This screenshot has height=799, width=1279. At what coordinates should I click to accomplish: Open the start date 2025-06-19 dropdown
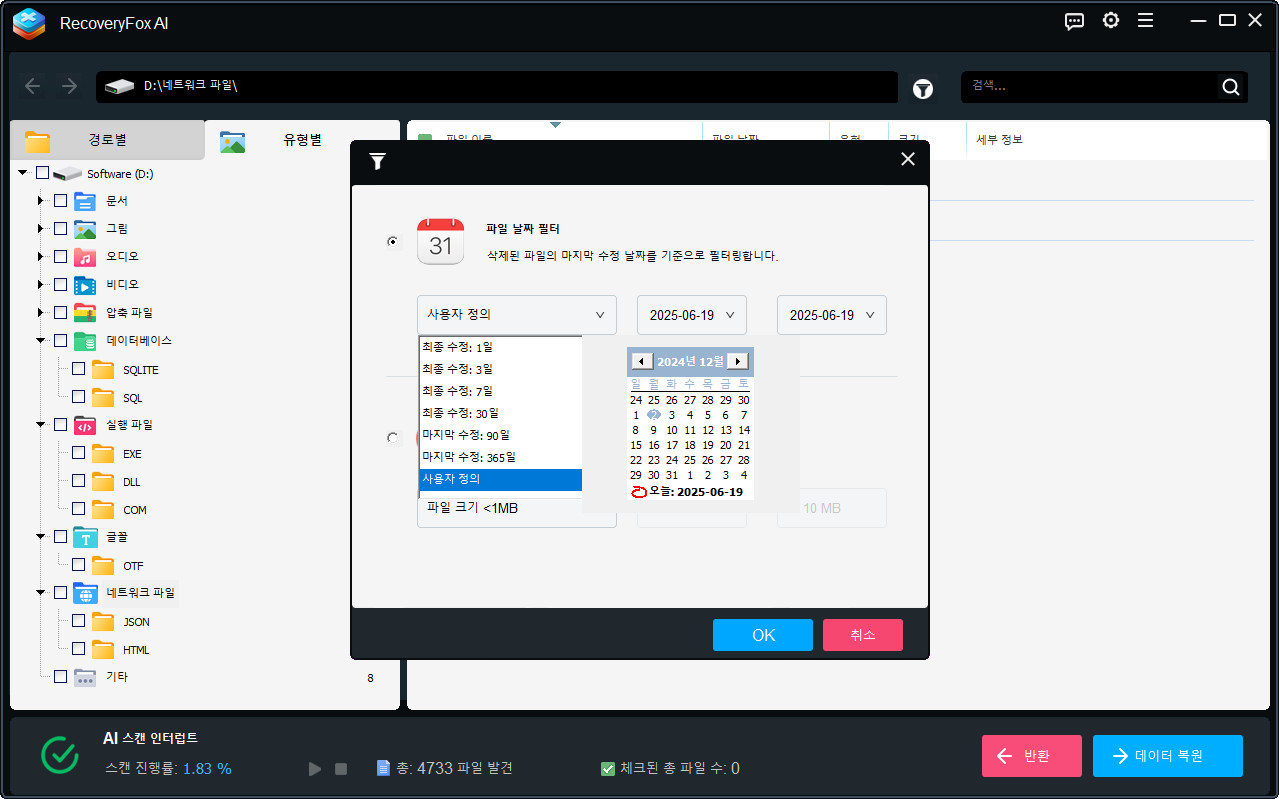[x=691, y=314]
